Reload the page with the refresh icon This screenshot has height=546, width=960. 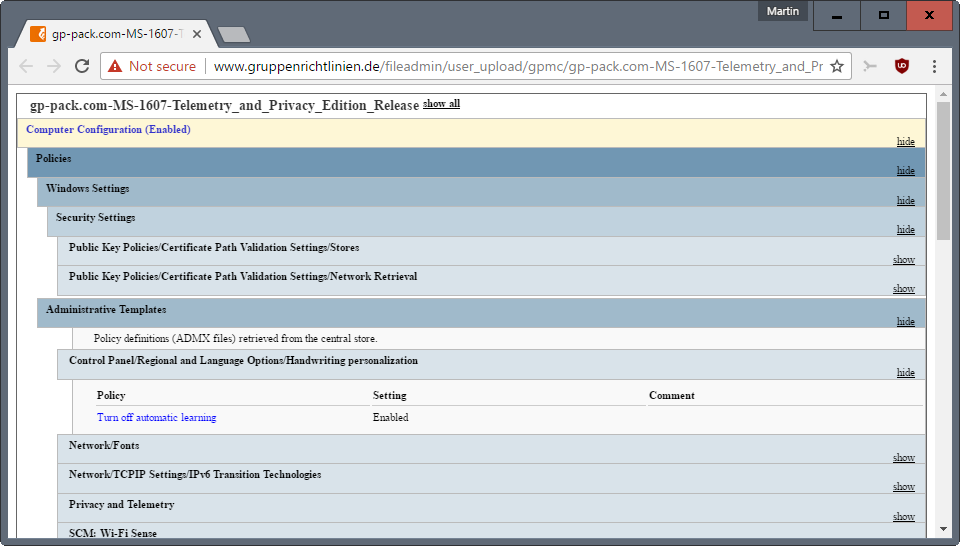point(82,66)
